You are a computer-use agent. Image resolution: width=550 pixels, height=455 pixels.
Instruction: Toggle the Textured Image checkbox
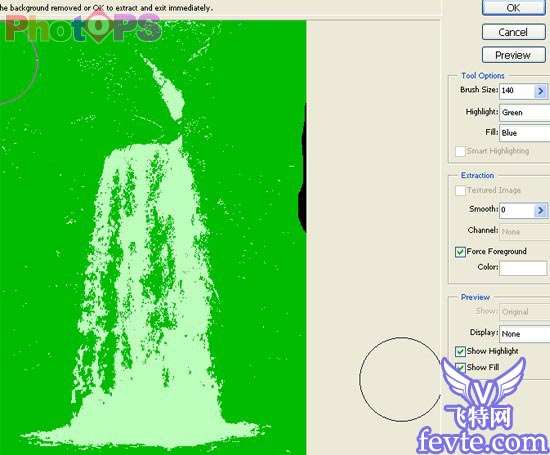460,190
